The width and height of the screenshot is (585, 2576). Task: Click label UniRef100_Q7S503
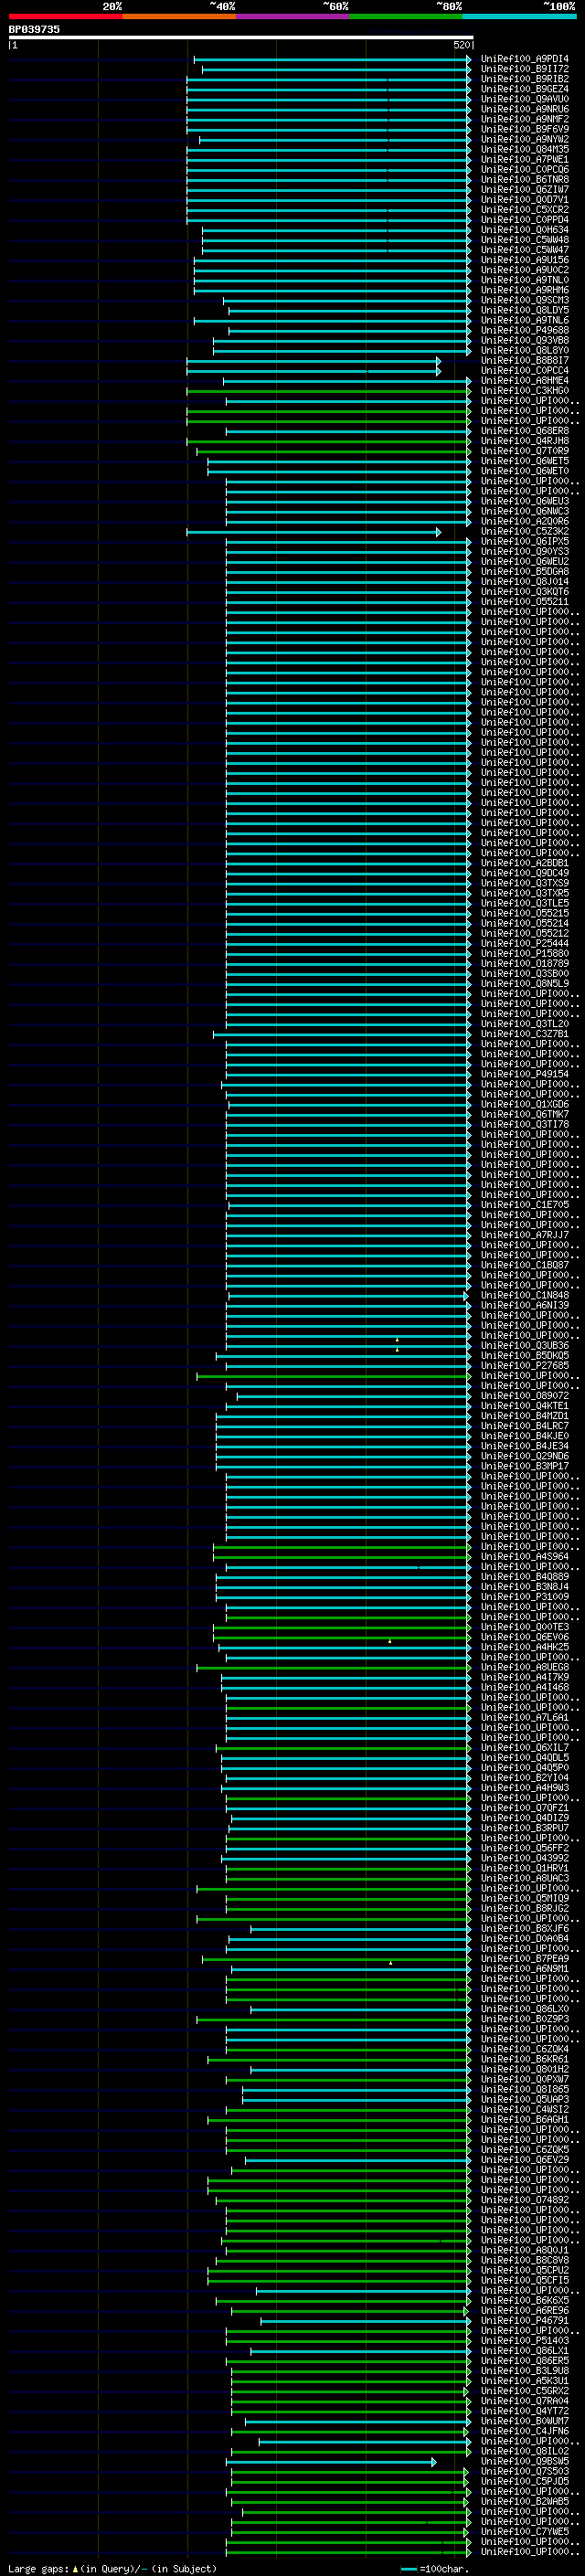(524, 2472)
